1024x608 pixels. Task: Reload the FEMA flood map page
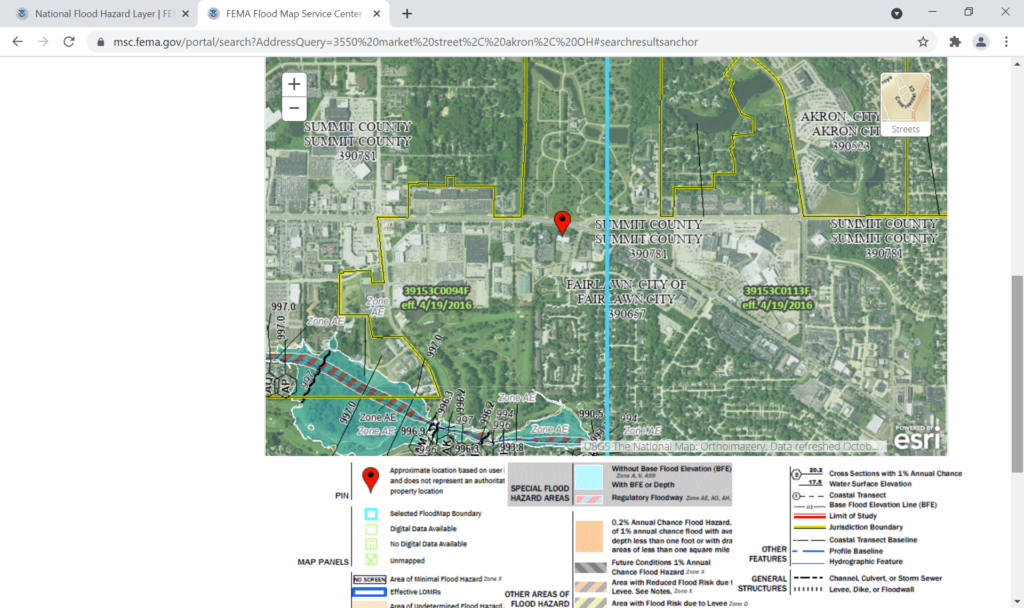[68, 42]
